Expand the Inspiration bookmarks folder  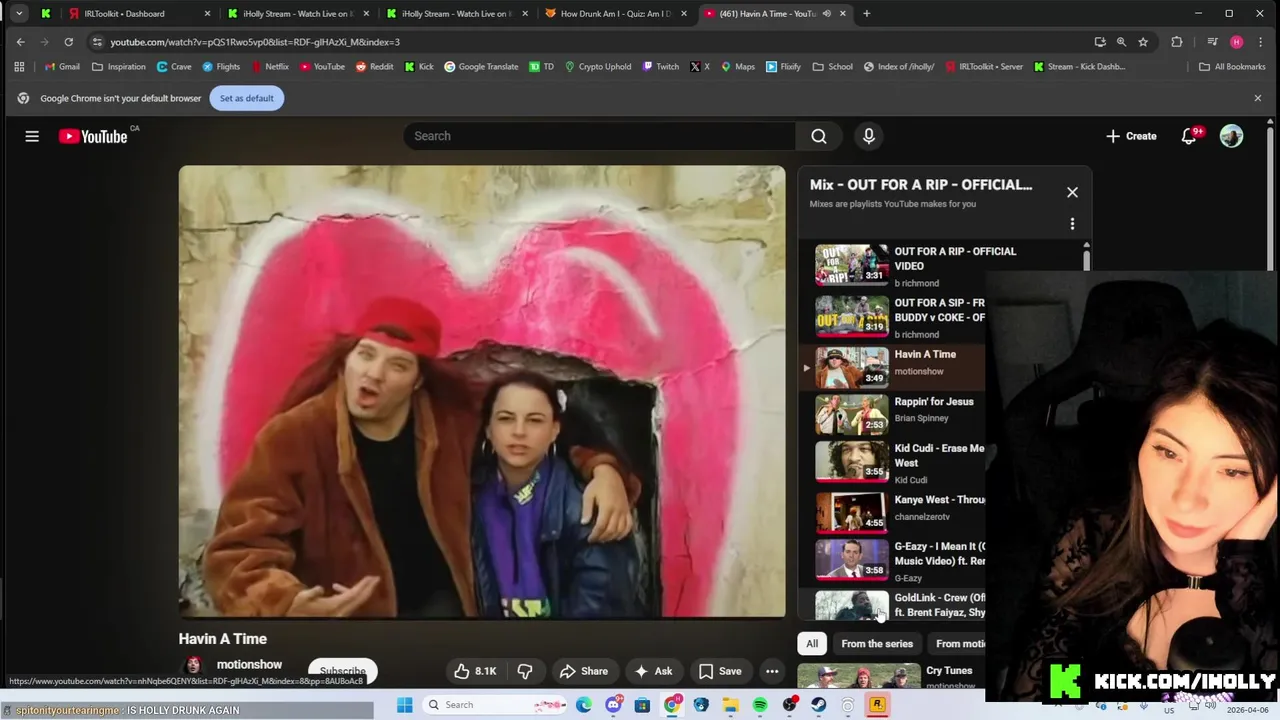coord(118,67)
